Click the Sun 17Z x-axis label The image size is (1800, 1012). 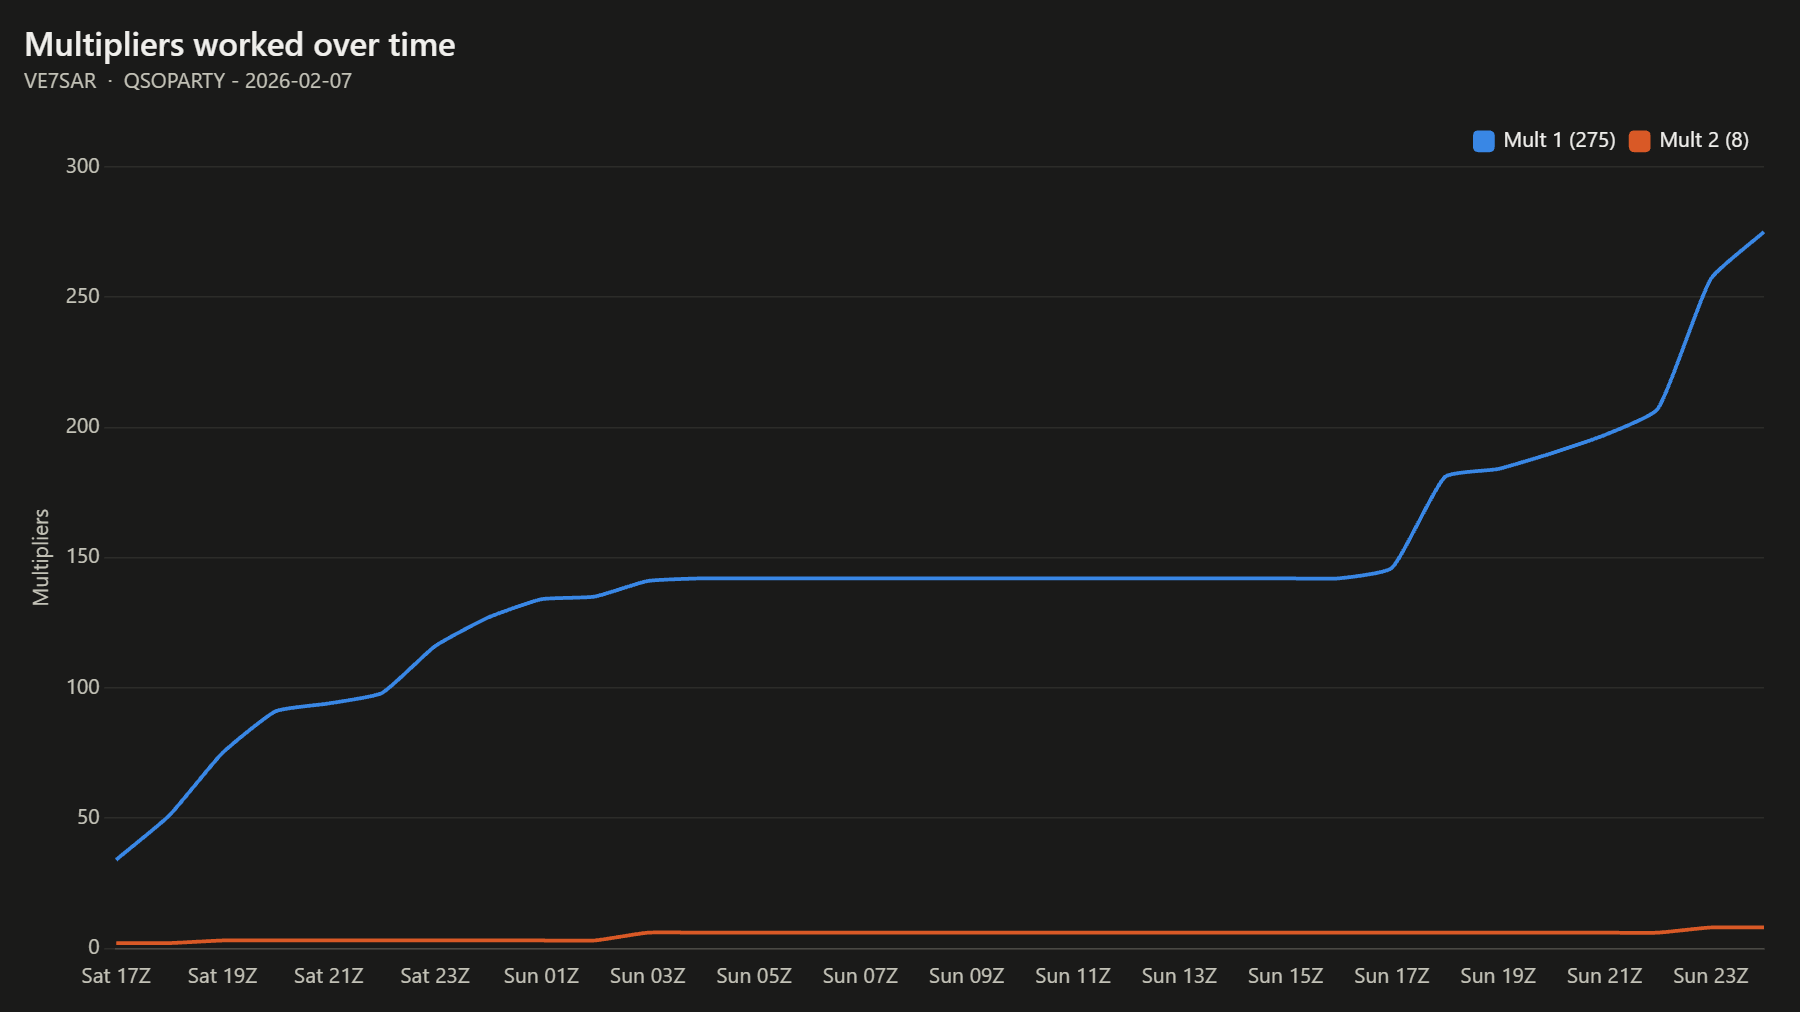click(x=1392, y=976)
